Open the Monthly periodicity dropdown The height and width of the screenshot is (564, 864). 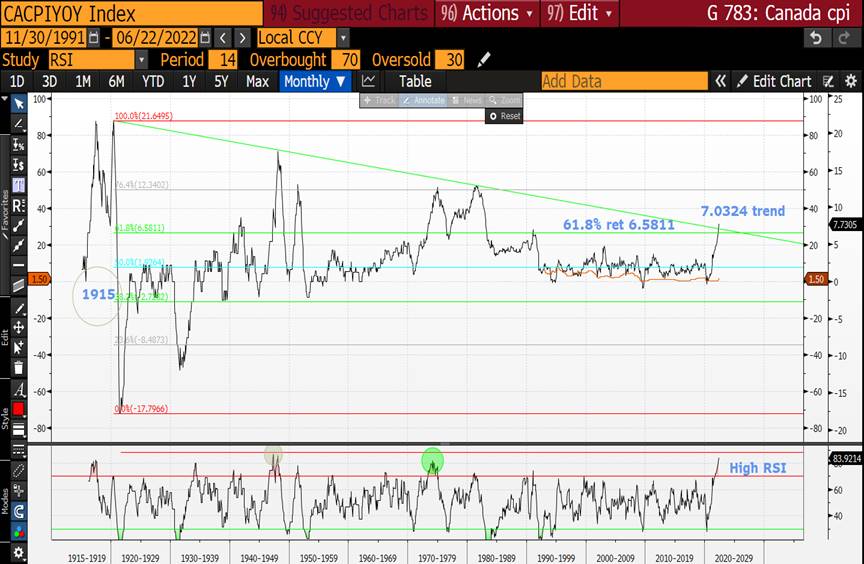[x=315, y=81]
